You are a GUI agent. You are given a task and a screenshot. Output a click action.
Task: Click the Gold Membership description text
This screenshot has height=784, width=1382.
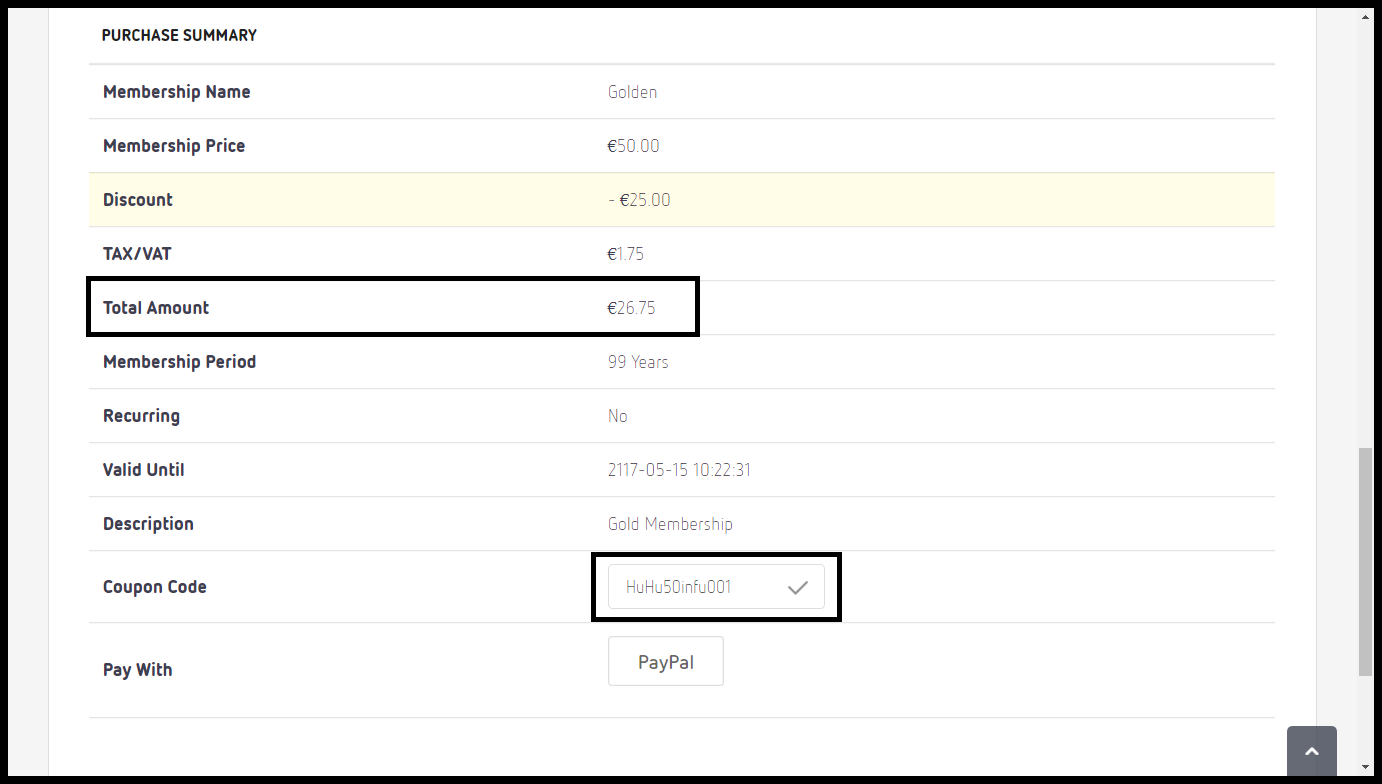670,524
